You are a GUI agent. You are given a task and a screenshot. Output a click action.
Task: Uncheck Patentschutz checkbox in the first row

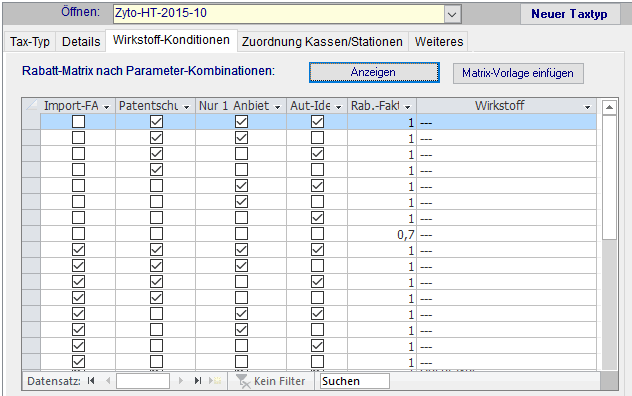(x=156, y=121)
